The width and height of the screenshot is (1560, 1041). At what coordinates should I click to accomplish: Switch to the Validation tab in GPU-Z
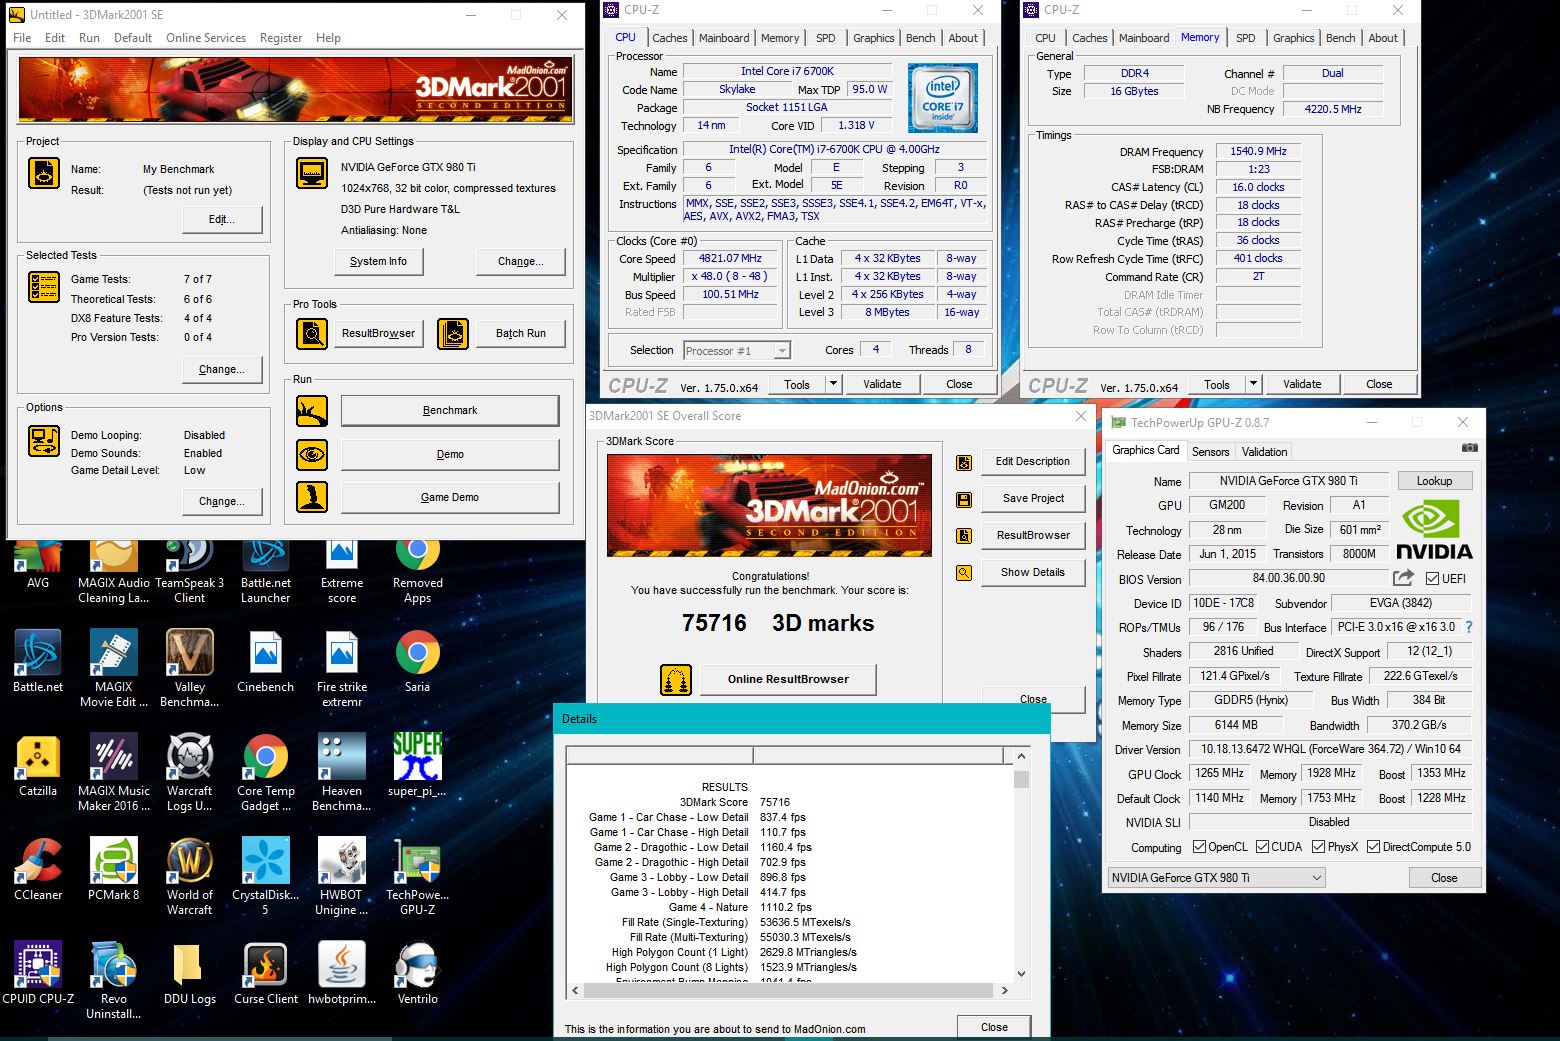(1264, 452)
